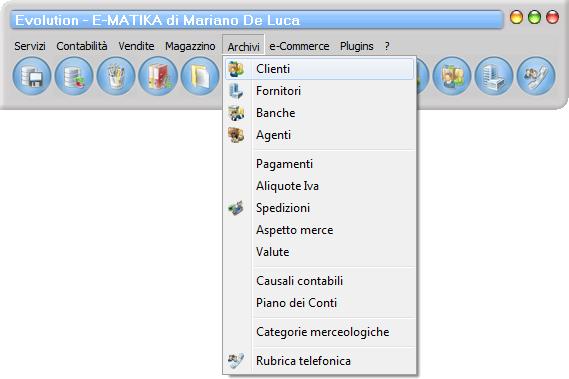Click the red and green binders toolbar icon

pyautogui.click(x=158, y=76)
